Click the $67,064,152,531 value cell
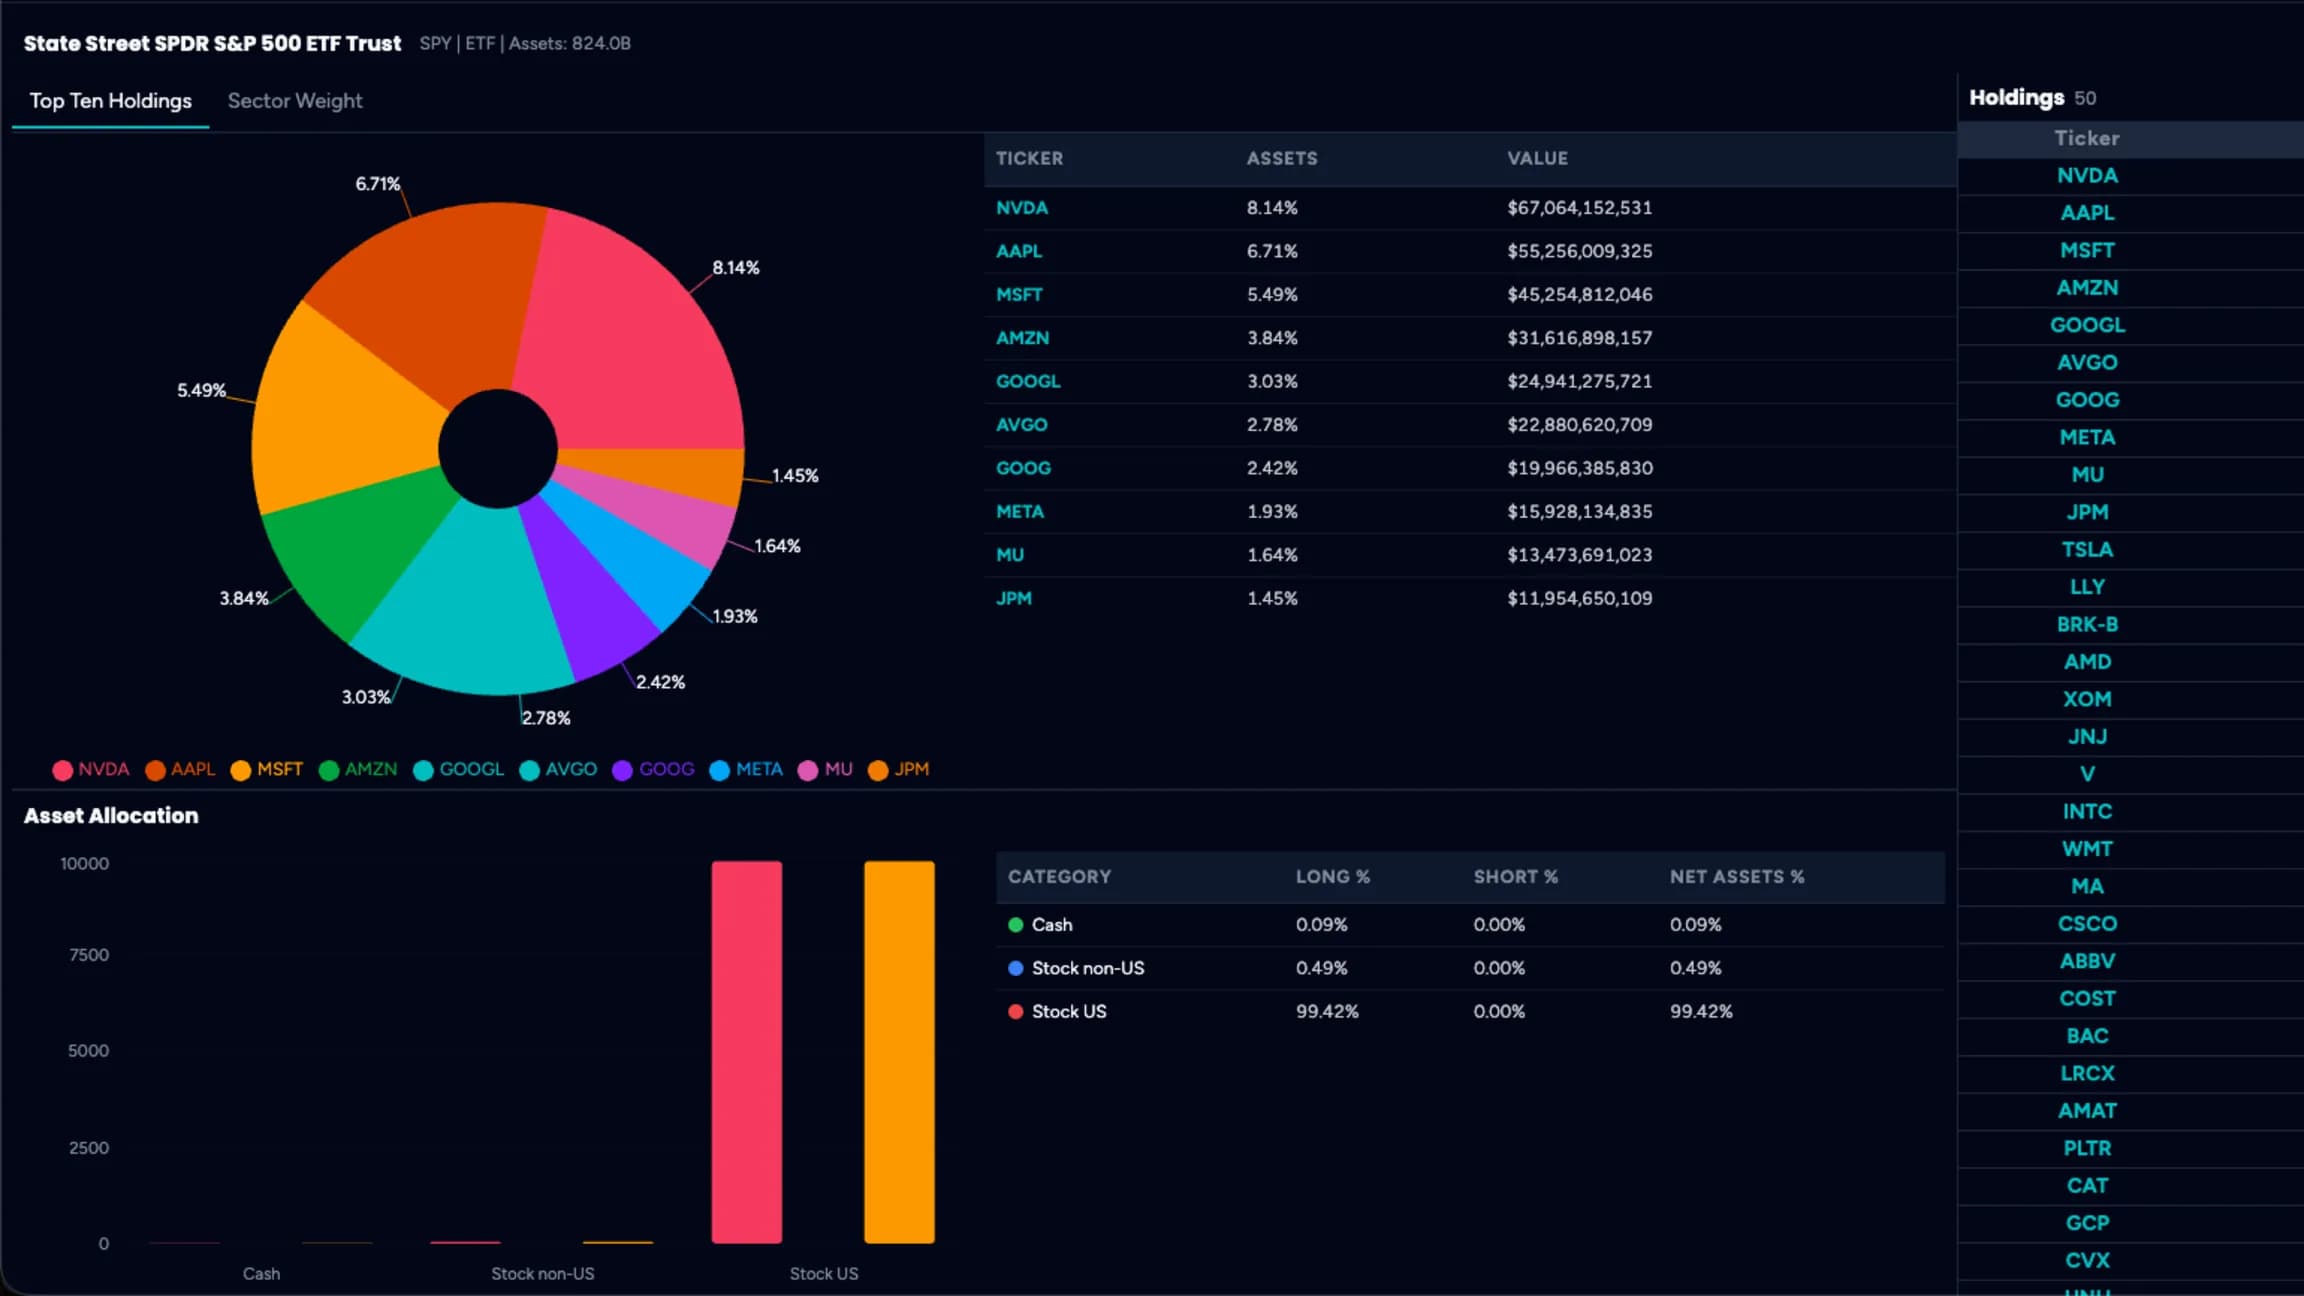2304x1296 pixels. coord(1580,208)
